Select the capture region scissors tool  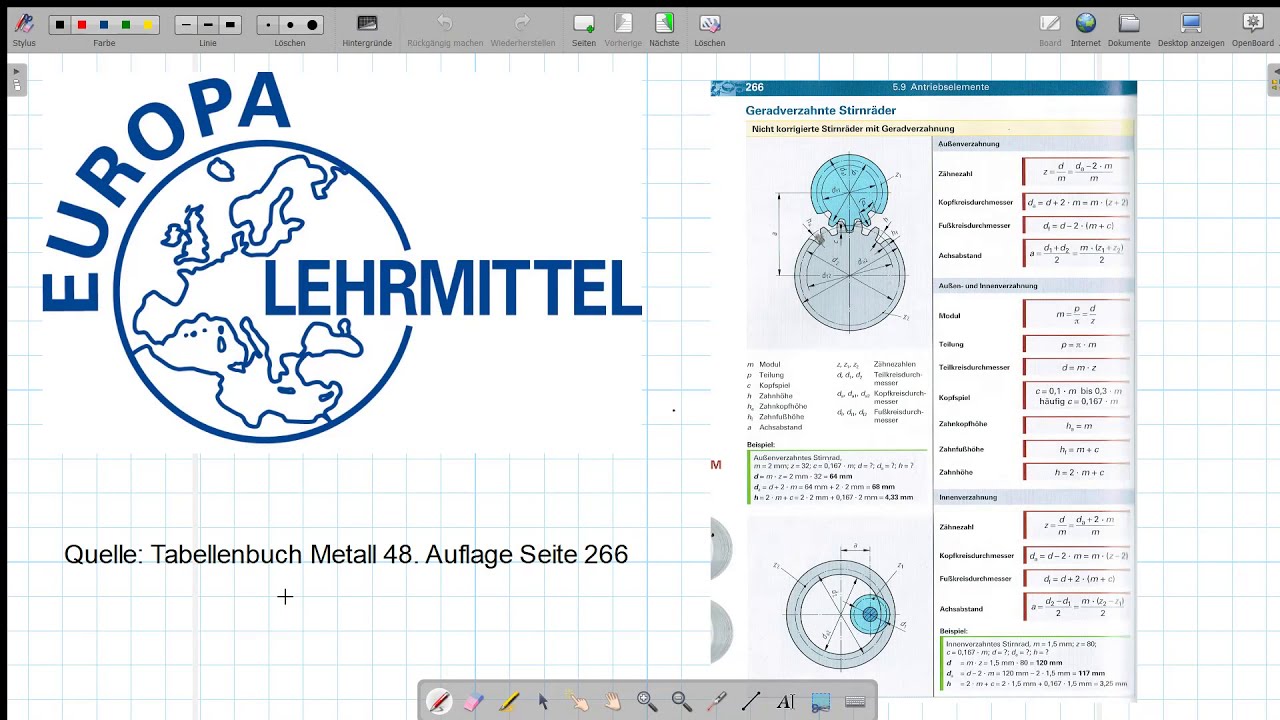click(x=820, y=702)
